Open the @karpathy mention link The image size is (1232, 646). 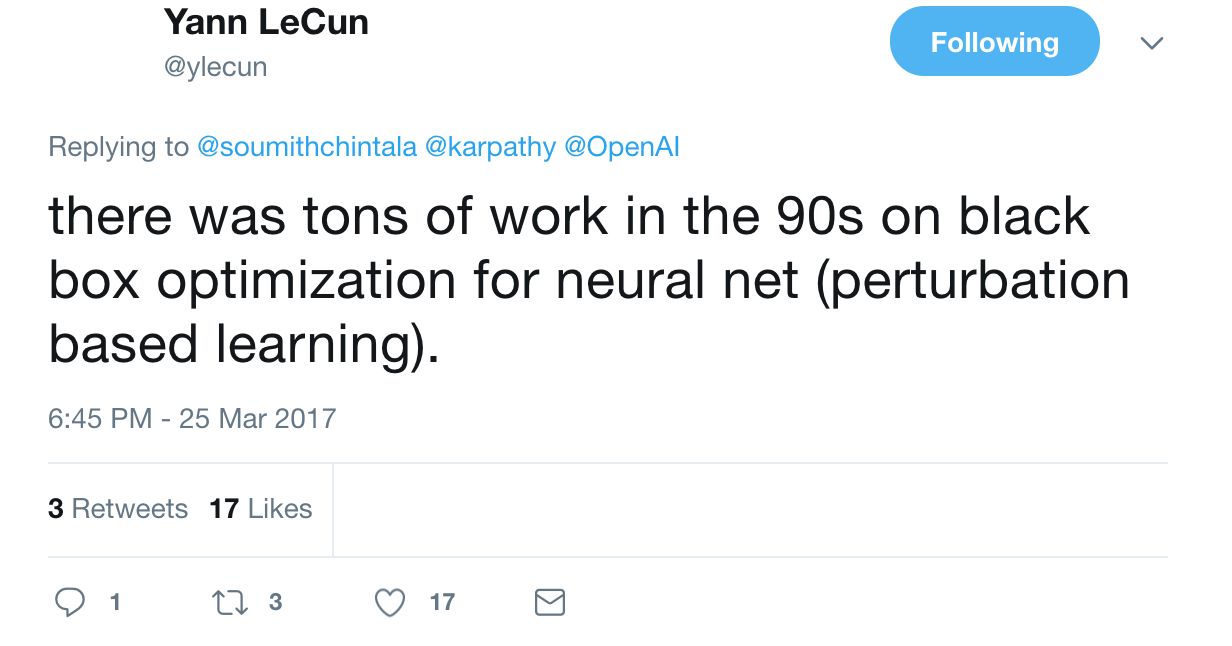[x=490, y=147]
